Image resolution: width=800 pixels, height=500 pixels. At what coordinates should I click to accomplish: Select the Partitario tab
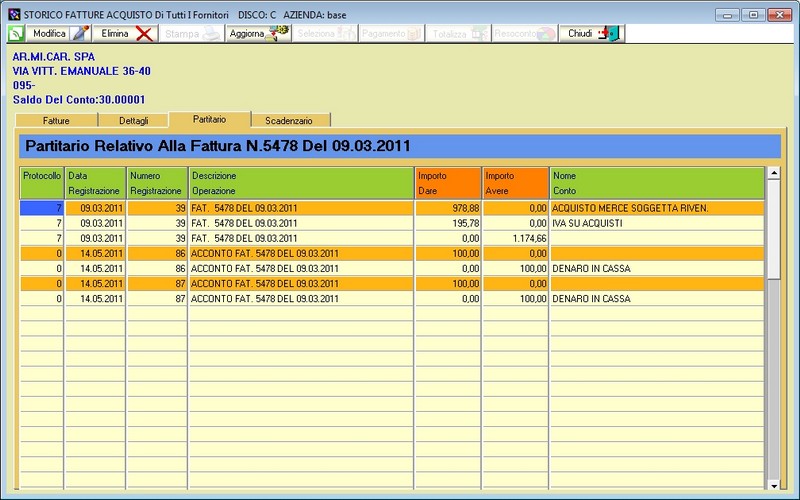tap(210, 119)
